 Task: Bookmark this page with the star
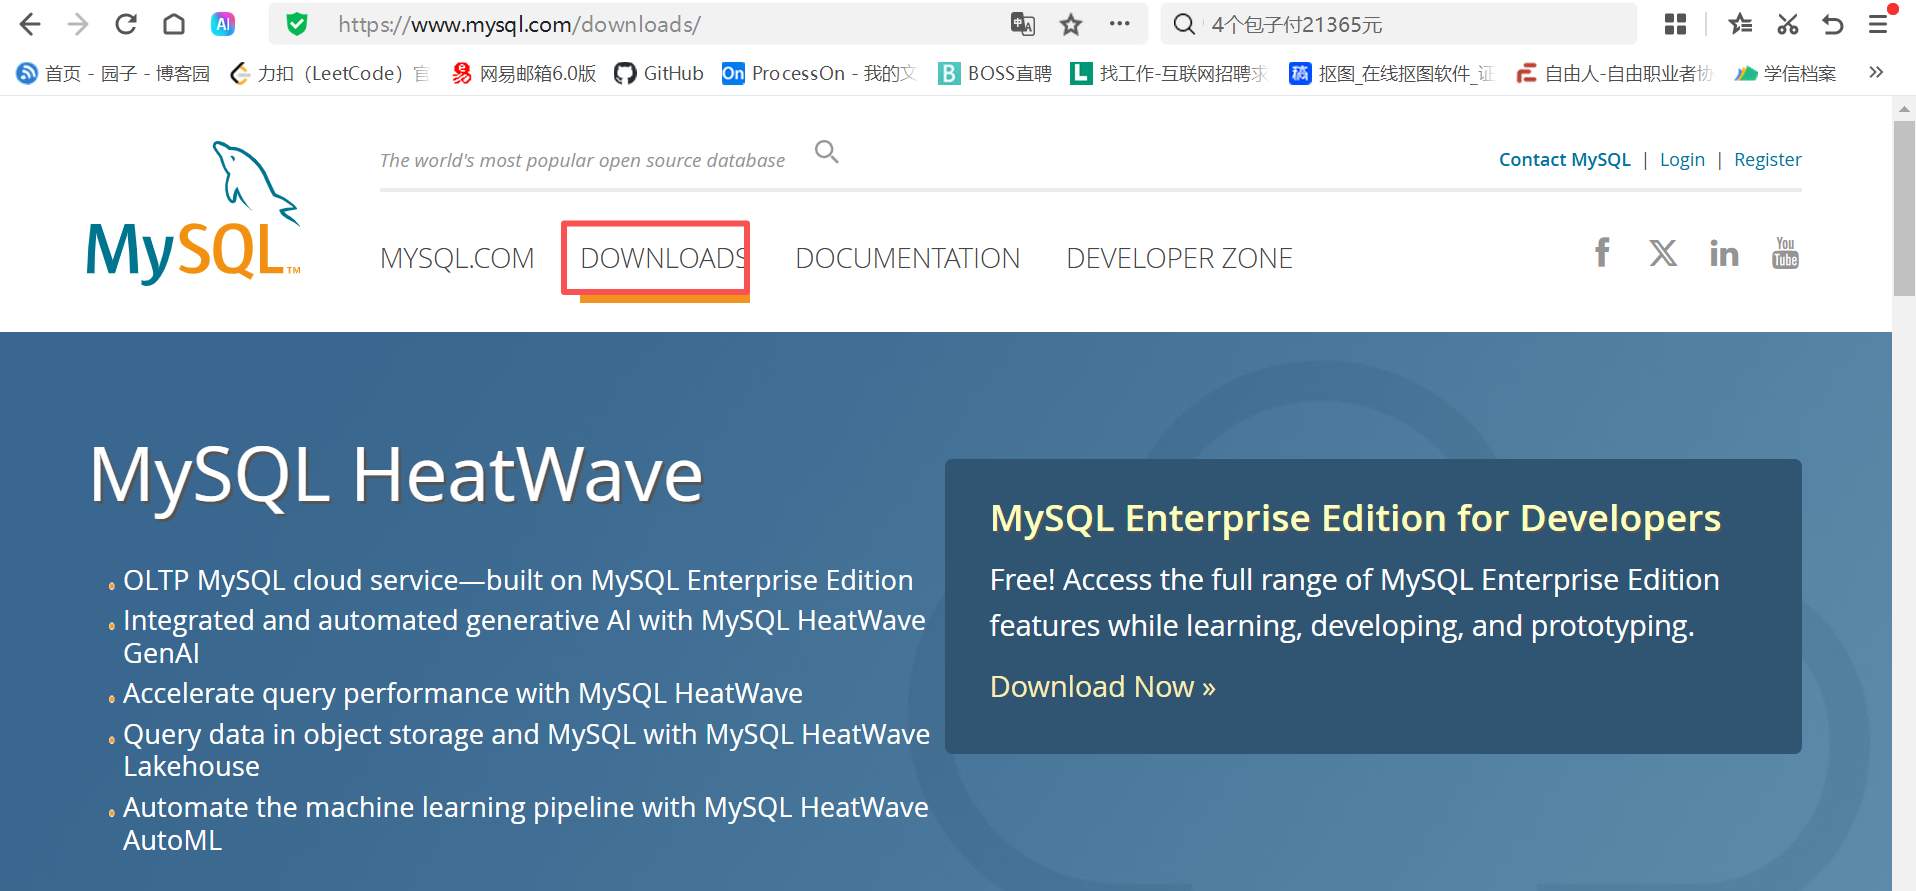(1071, 24)
